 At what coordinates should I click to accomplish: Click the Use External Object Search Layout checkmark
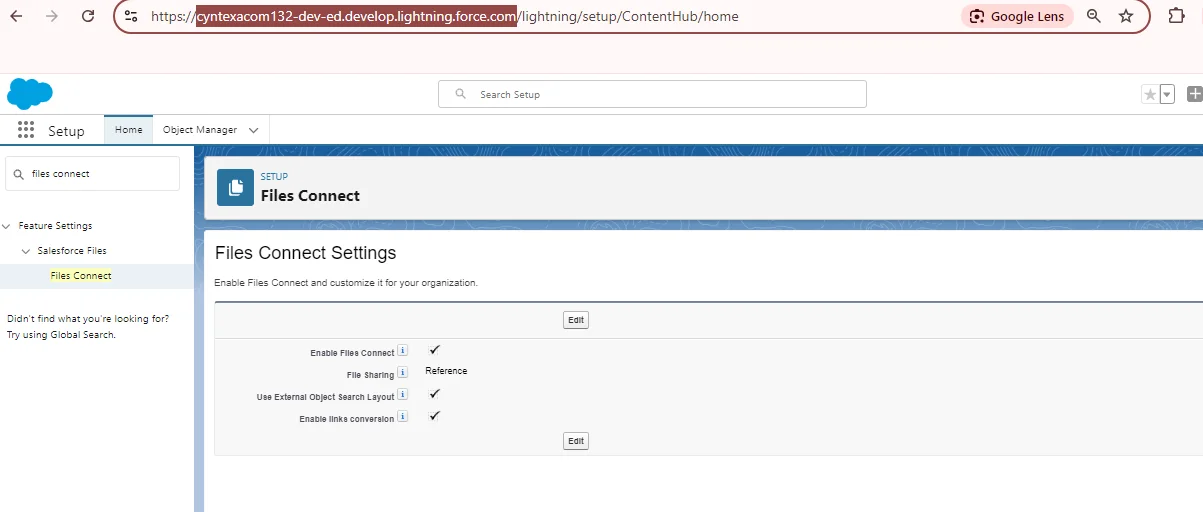(x=434, y=393)
